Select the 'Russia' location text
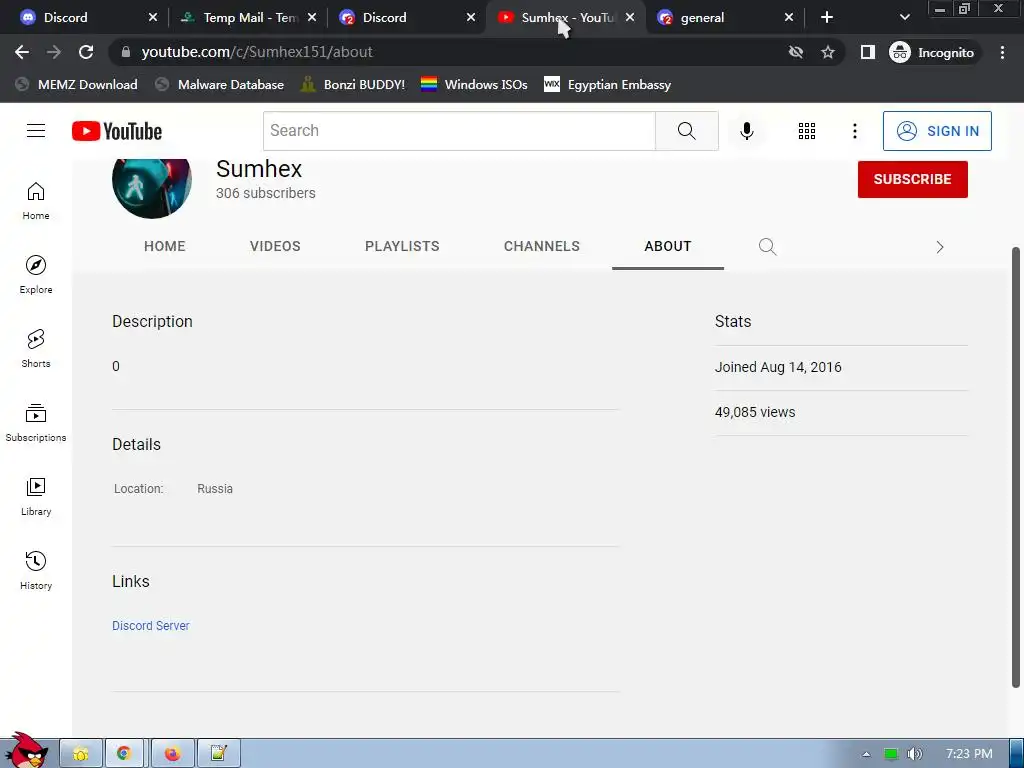The image size is (1024, 768). pyautogui.click(x=215, y=488)
